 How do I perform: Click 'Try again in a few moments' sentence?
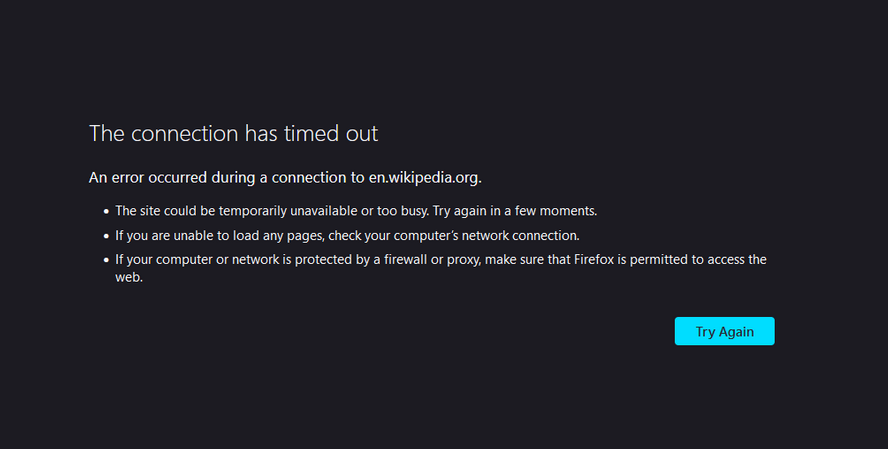pos(515,211)
